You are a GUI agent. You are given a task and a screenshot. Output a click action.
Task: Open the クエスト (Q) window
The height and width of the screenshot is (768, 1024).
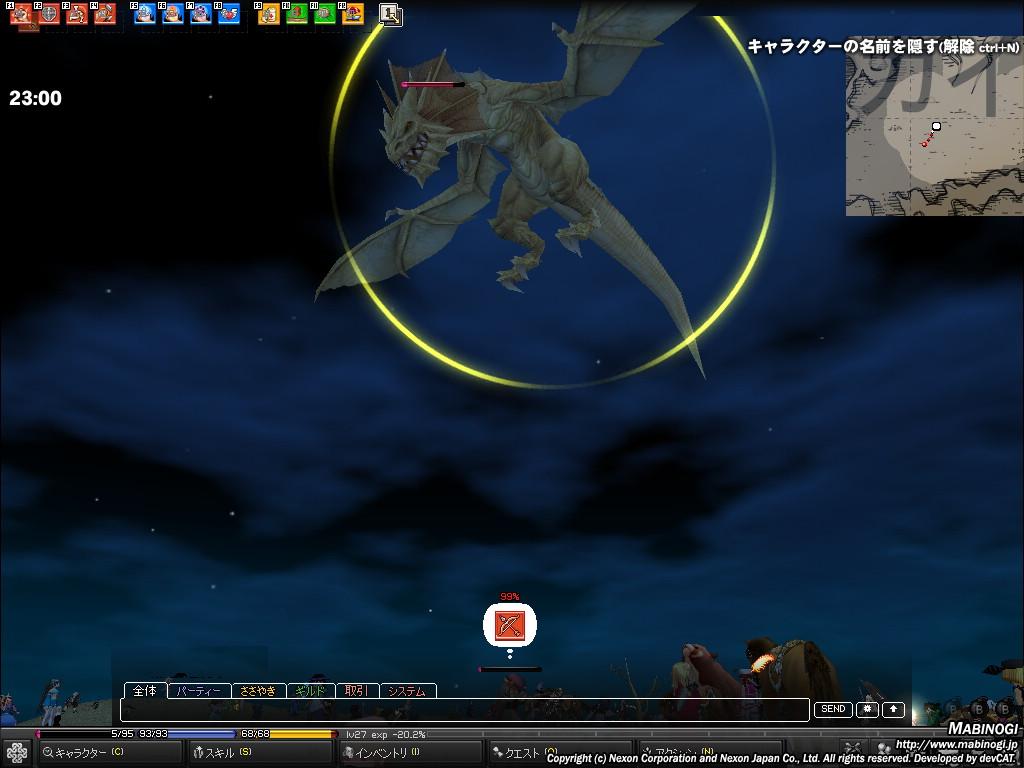560,752
